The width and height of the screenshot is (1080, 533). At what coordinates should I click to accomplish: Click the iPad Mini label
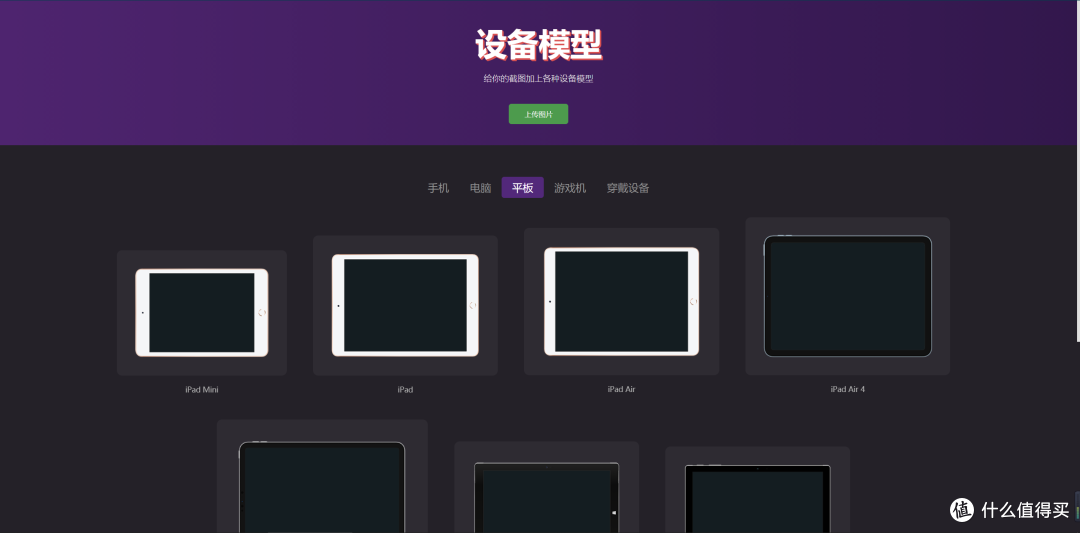click(x=202, y=390)
